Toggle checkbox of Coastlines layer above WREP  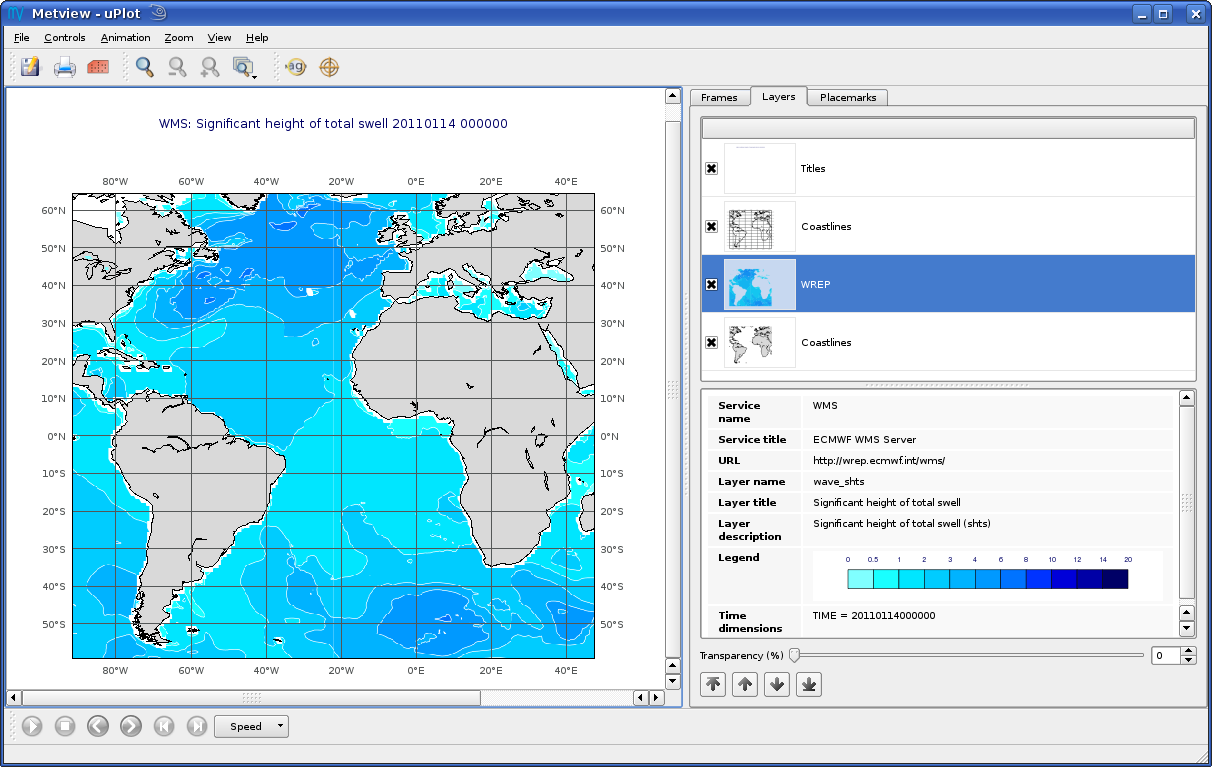click(711, 226)
